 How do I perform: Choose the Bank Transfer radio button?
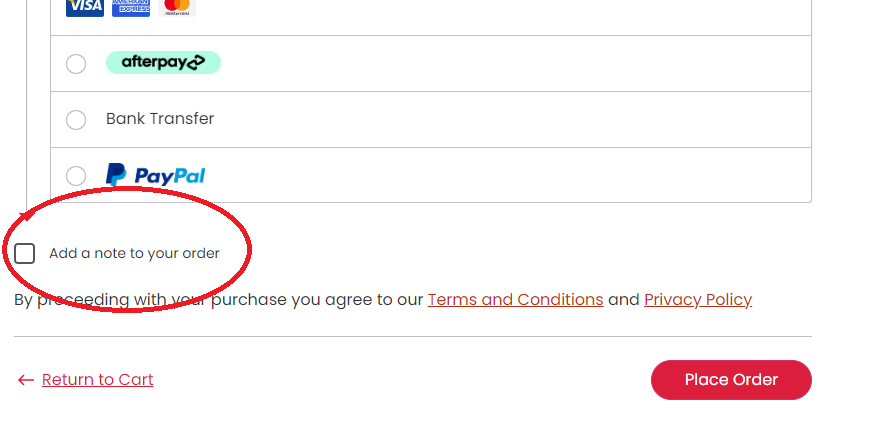click(x=76, y=120)
